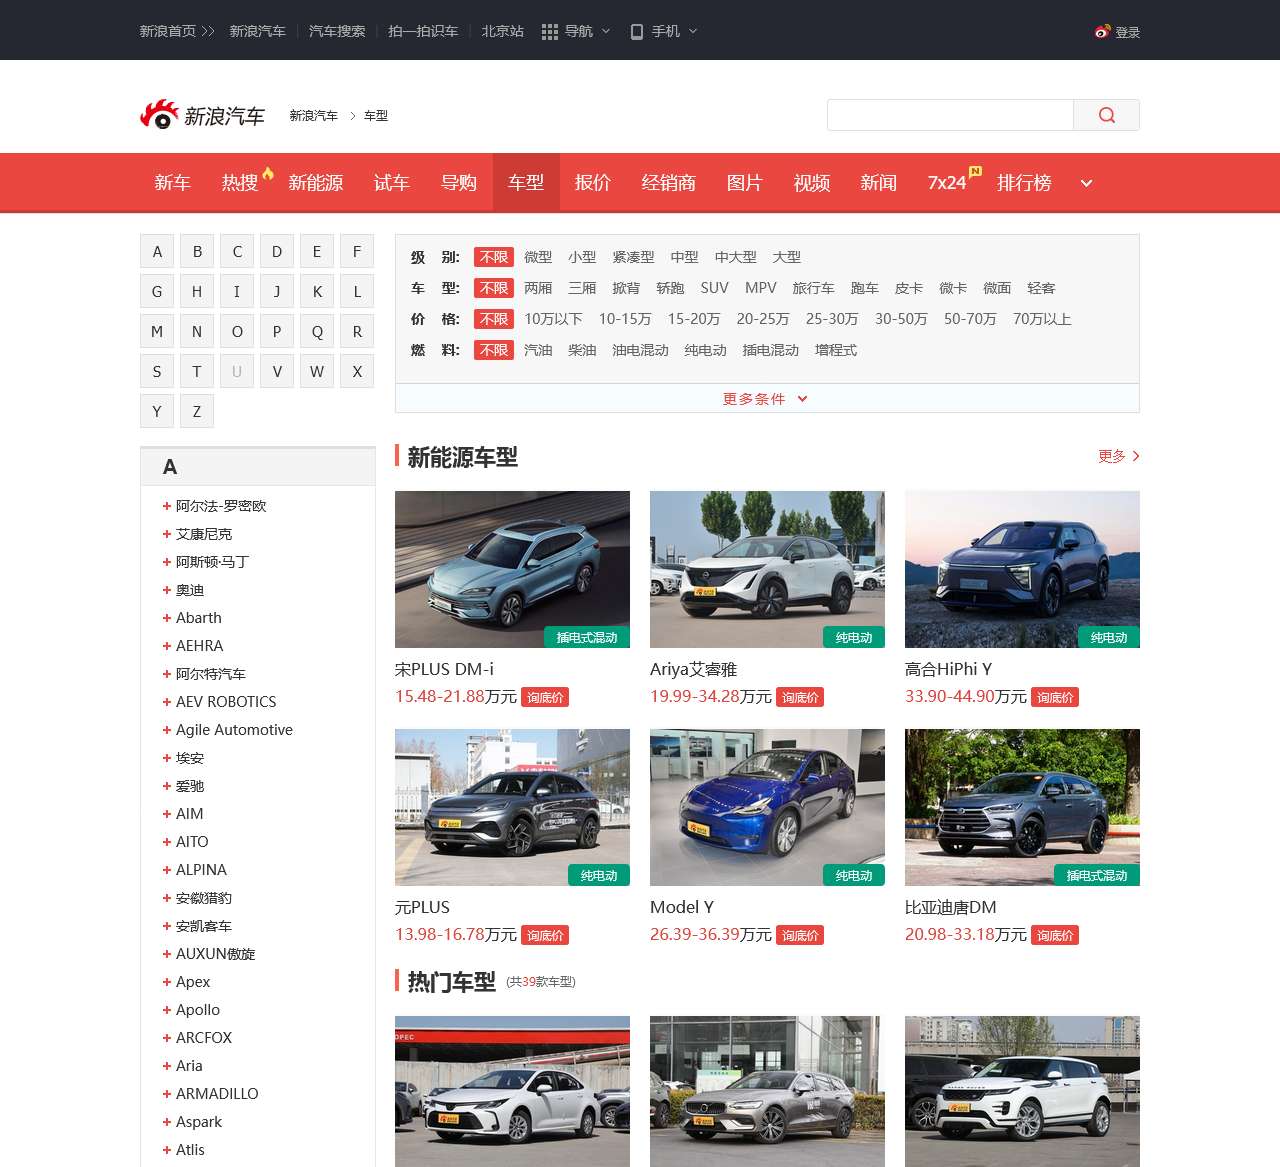The width and height of the screenshot is (1280, 1167).
Task: Click 询底价 for 宋PLUS DM-i
Action: pyautogui.click(x=546, y=697)
